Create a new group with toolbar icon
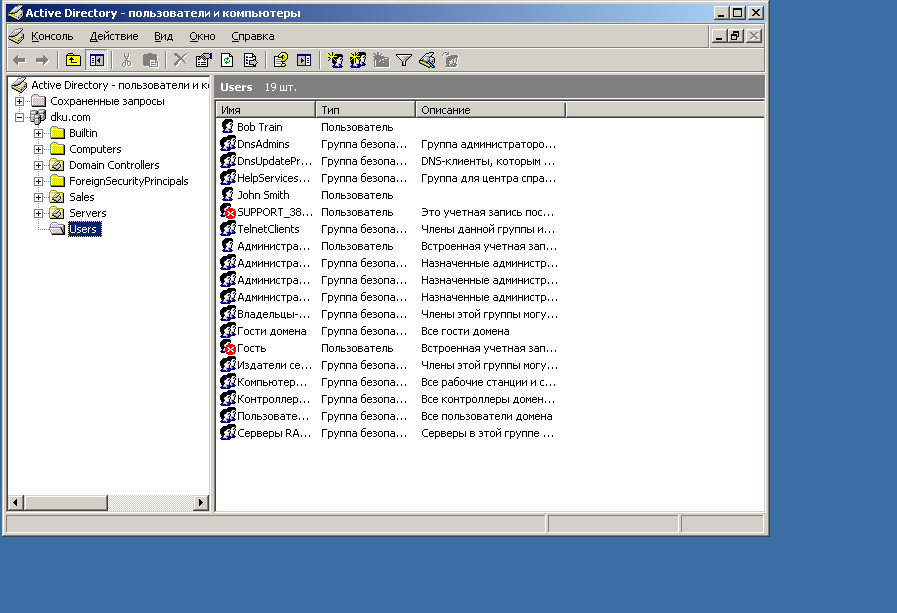This screenshot has width=897, height=613. point(358,60)
